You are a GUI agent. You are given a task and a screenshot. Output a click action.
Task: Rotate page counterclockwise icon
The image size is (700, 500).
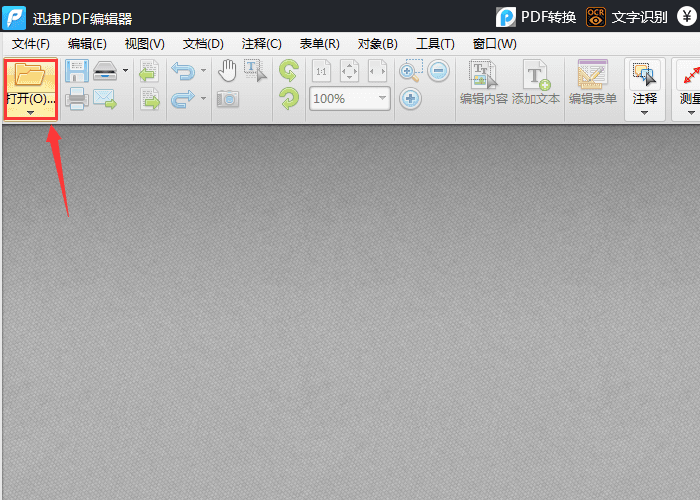(x=288, y=71)
